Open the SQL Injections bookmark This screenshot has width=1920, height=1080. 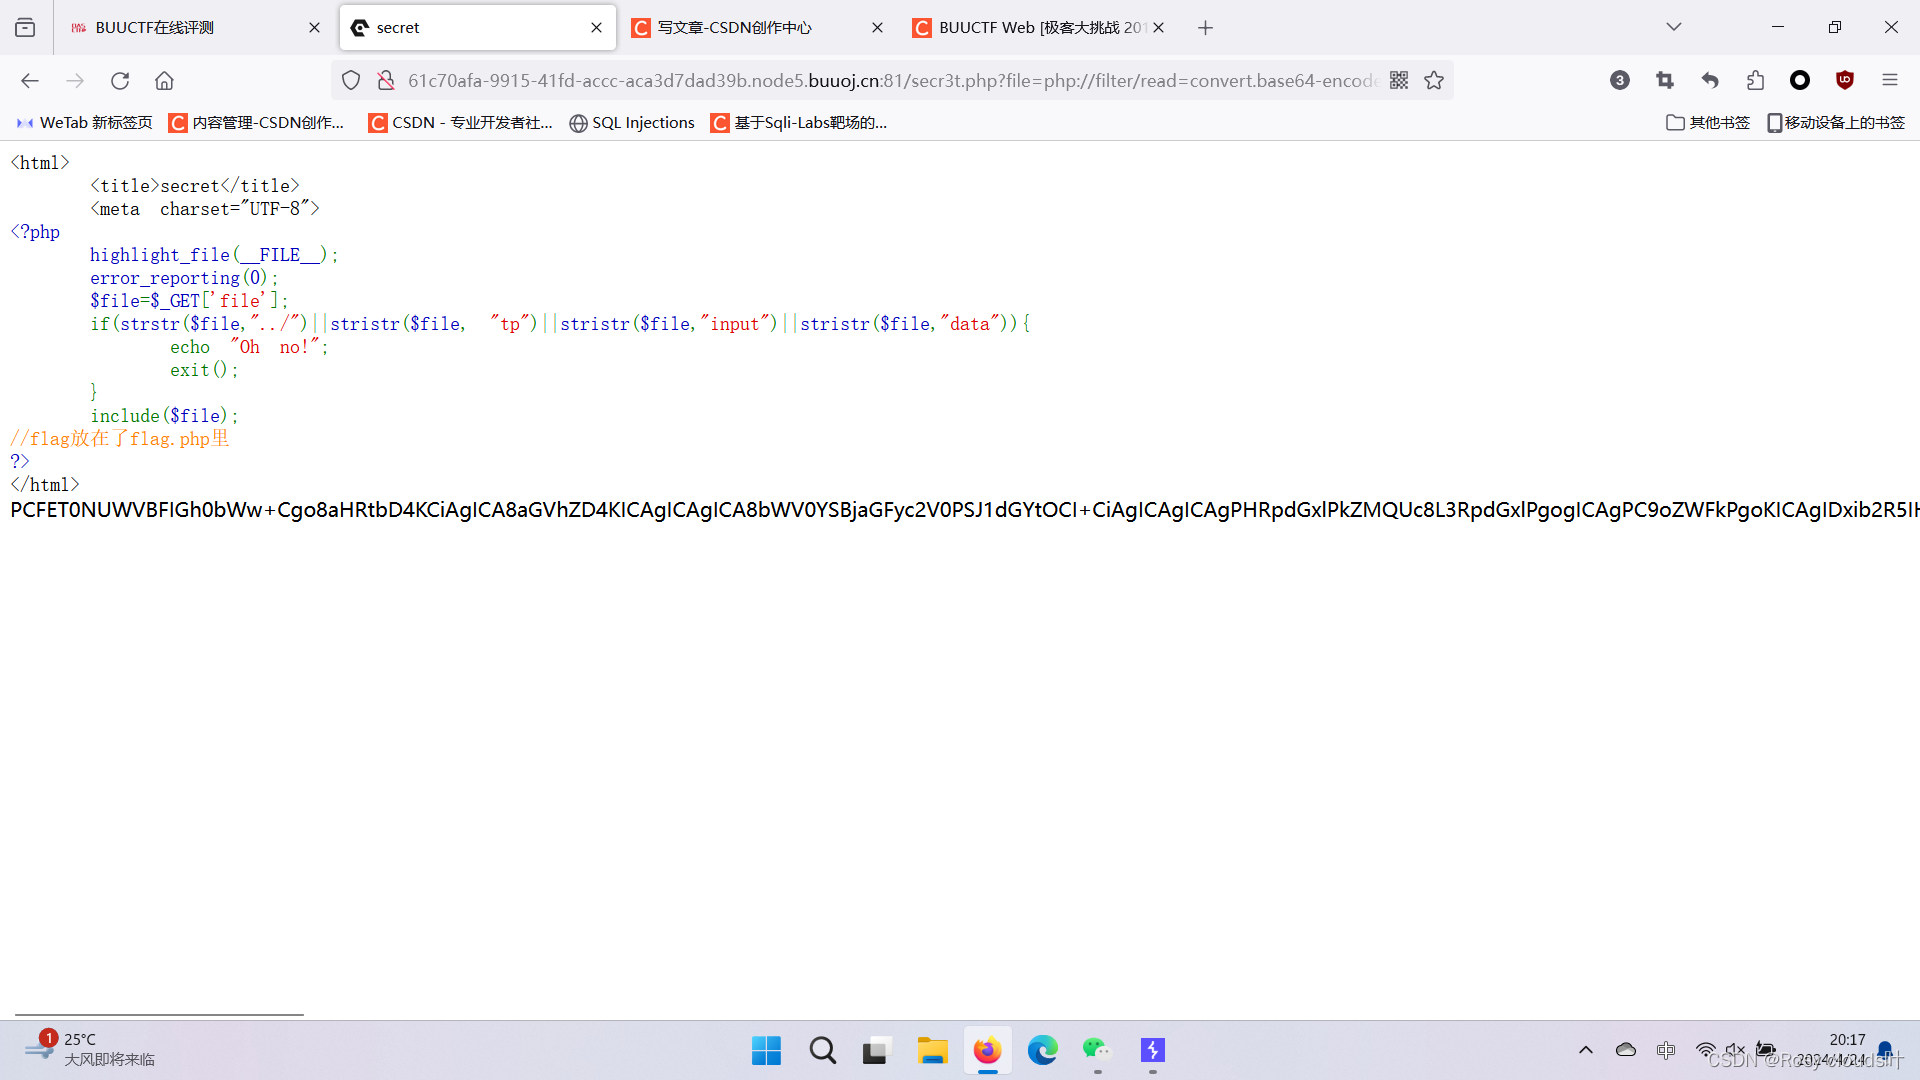(x=632, y=123)
